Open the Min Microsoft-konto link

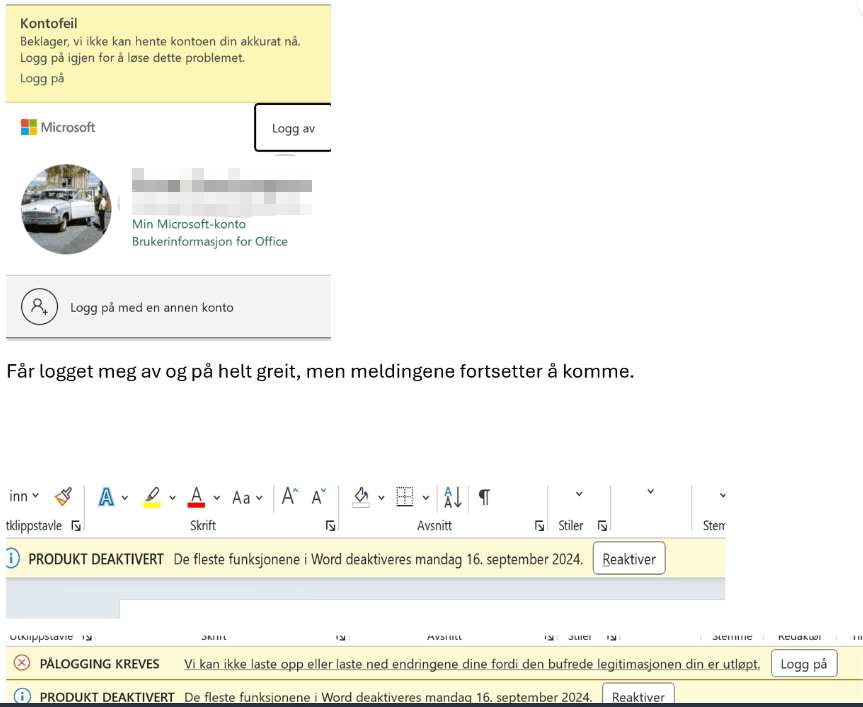(189, 224)
